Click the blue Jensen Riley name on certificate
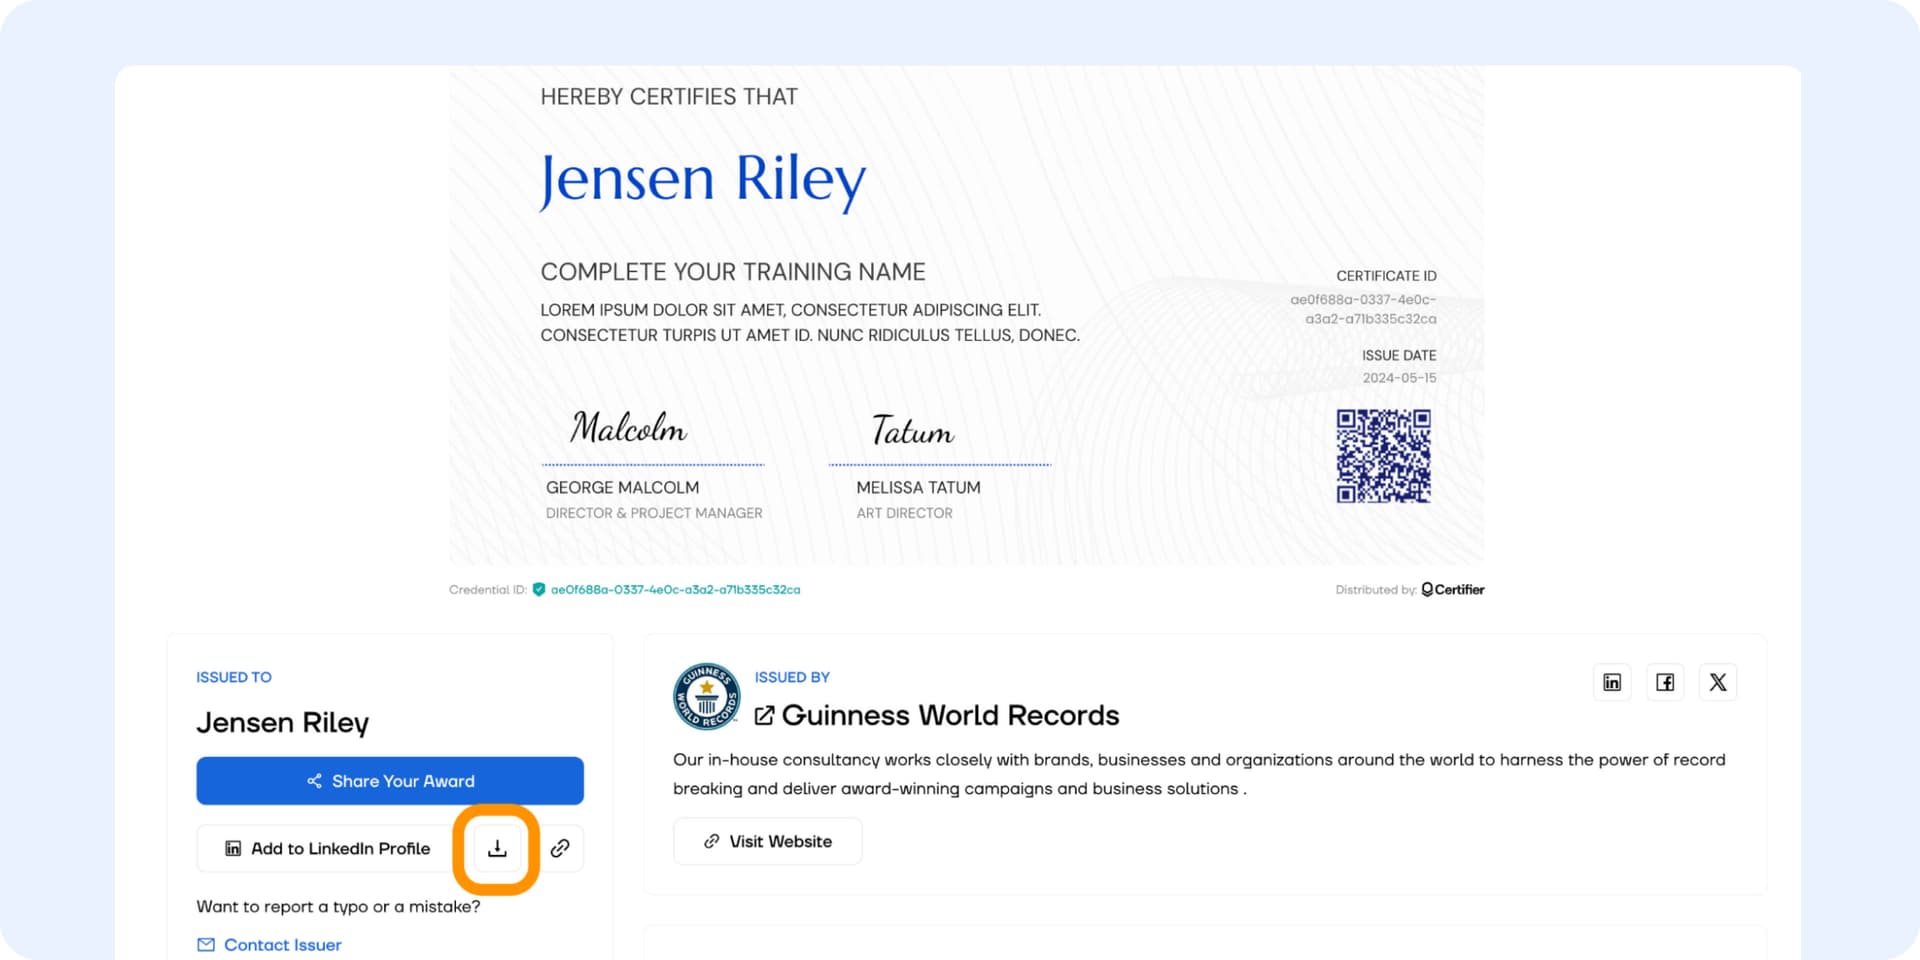Viewport: 1920px width, 960px height. point(702,180)
